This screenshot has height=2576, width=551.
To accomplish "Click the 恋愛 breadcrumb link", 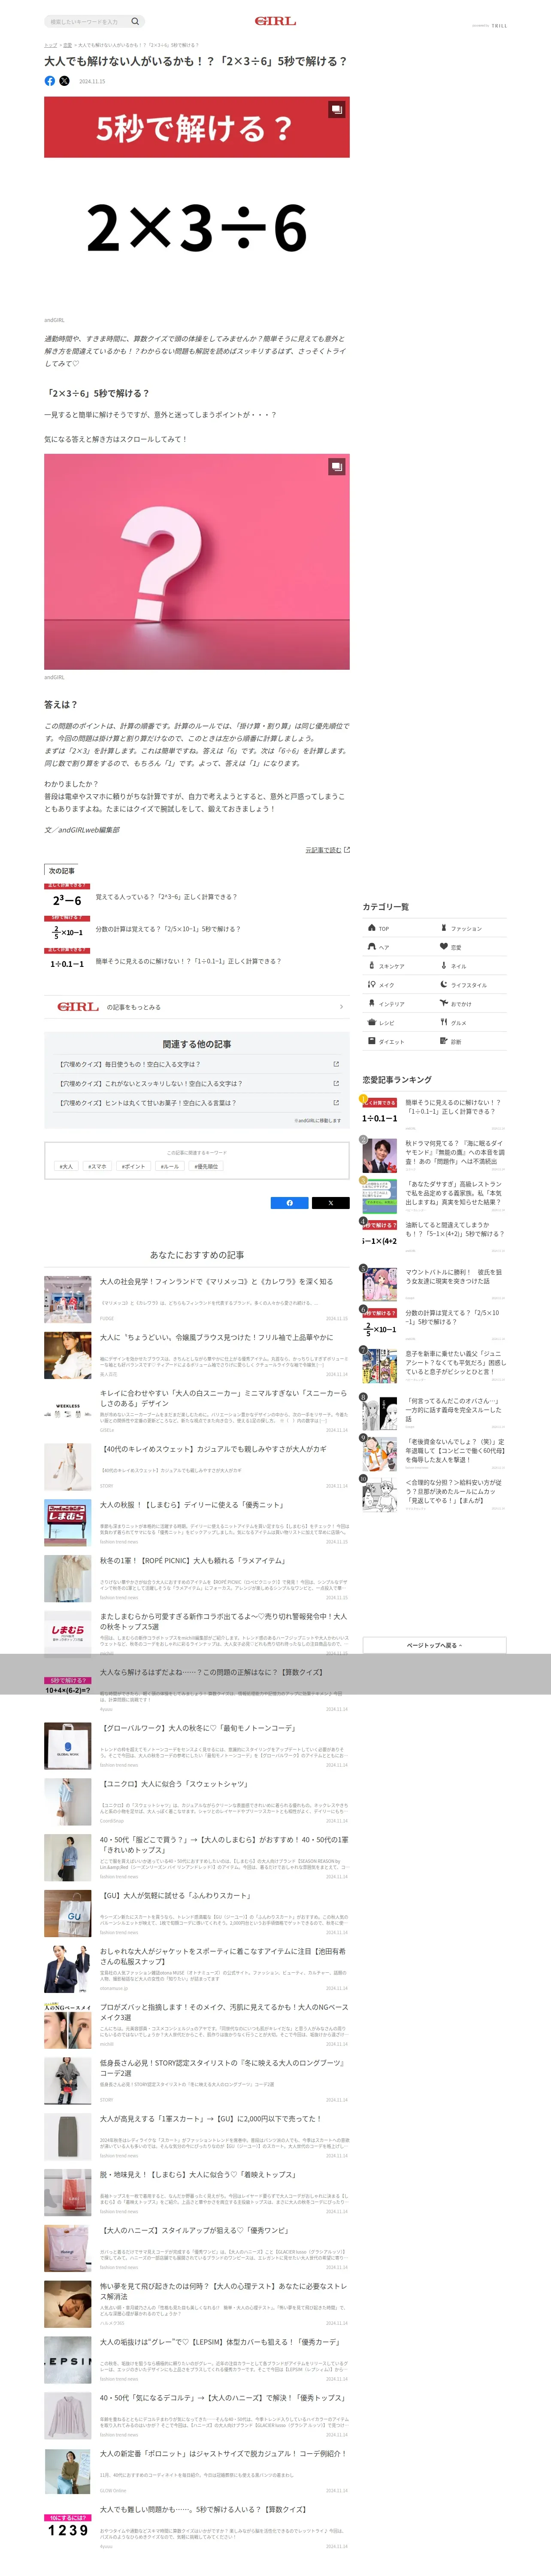I will point(67,45).
